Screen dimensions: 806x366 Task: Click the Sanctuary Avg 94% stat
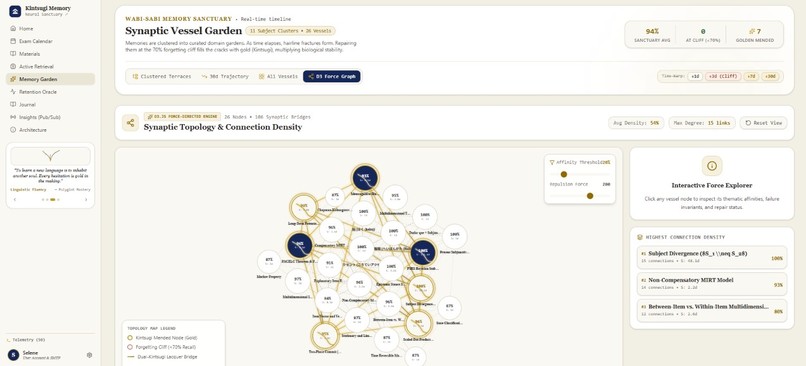(x=652, y=34)
